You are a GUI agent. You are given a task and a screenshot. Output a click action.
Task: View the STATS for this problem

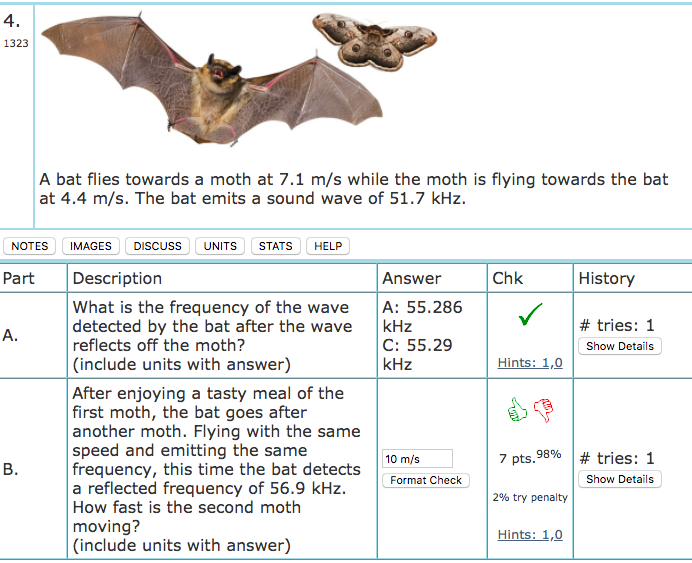[275, 246]
